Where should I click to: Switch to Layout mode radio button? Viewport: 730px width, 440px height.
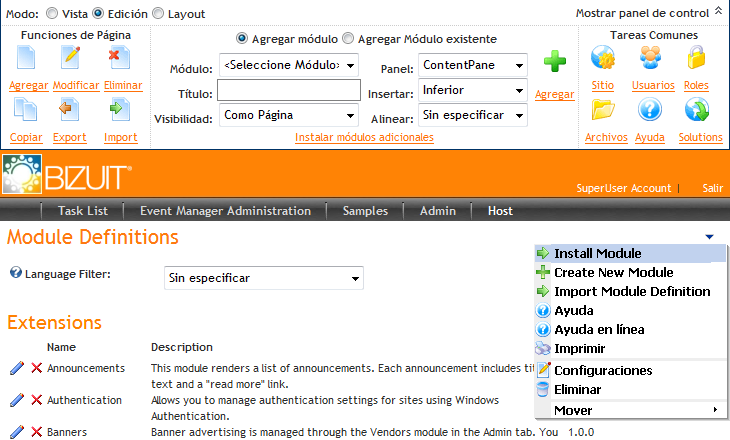[158, 14]
